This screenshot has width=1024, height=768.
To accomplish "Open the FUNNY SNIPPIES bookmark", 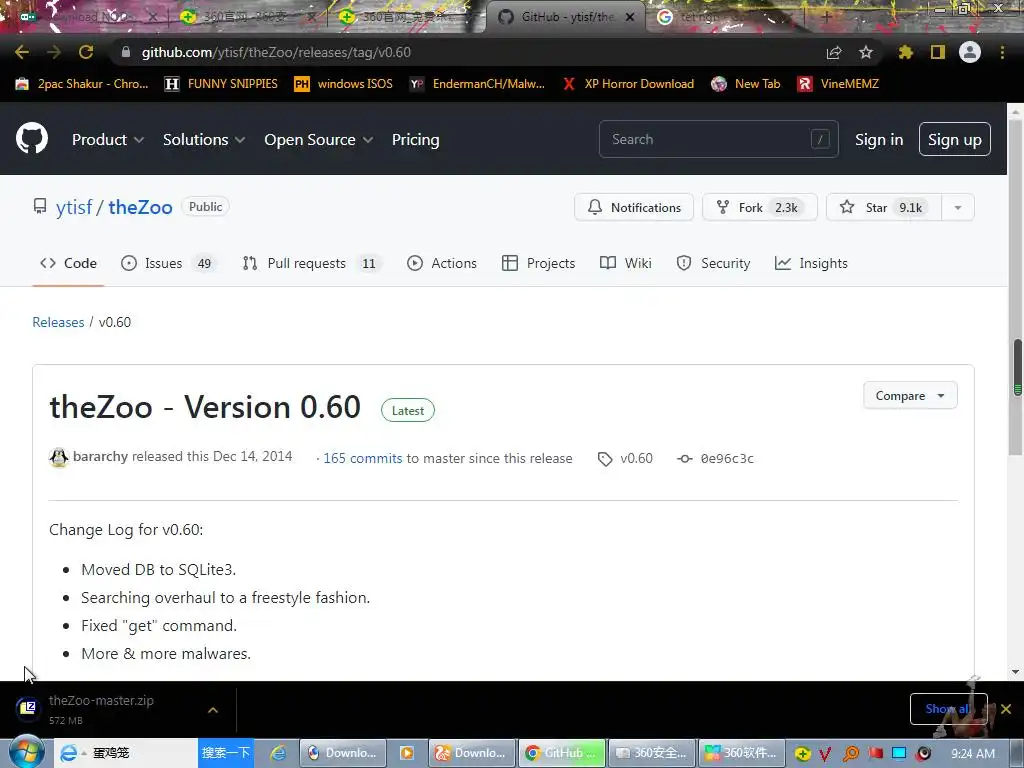I will coord(221,84).
